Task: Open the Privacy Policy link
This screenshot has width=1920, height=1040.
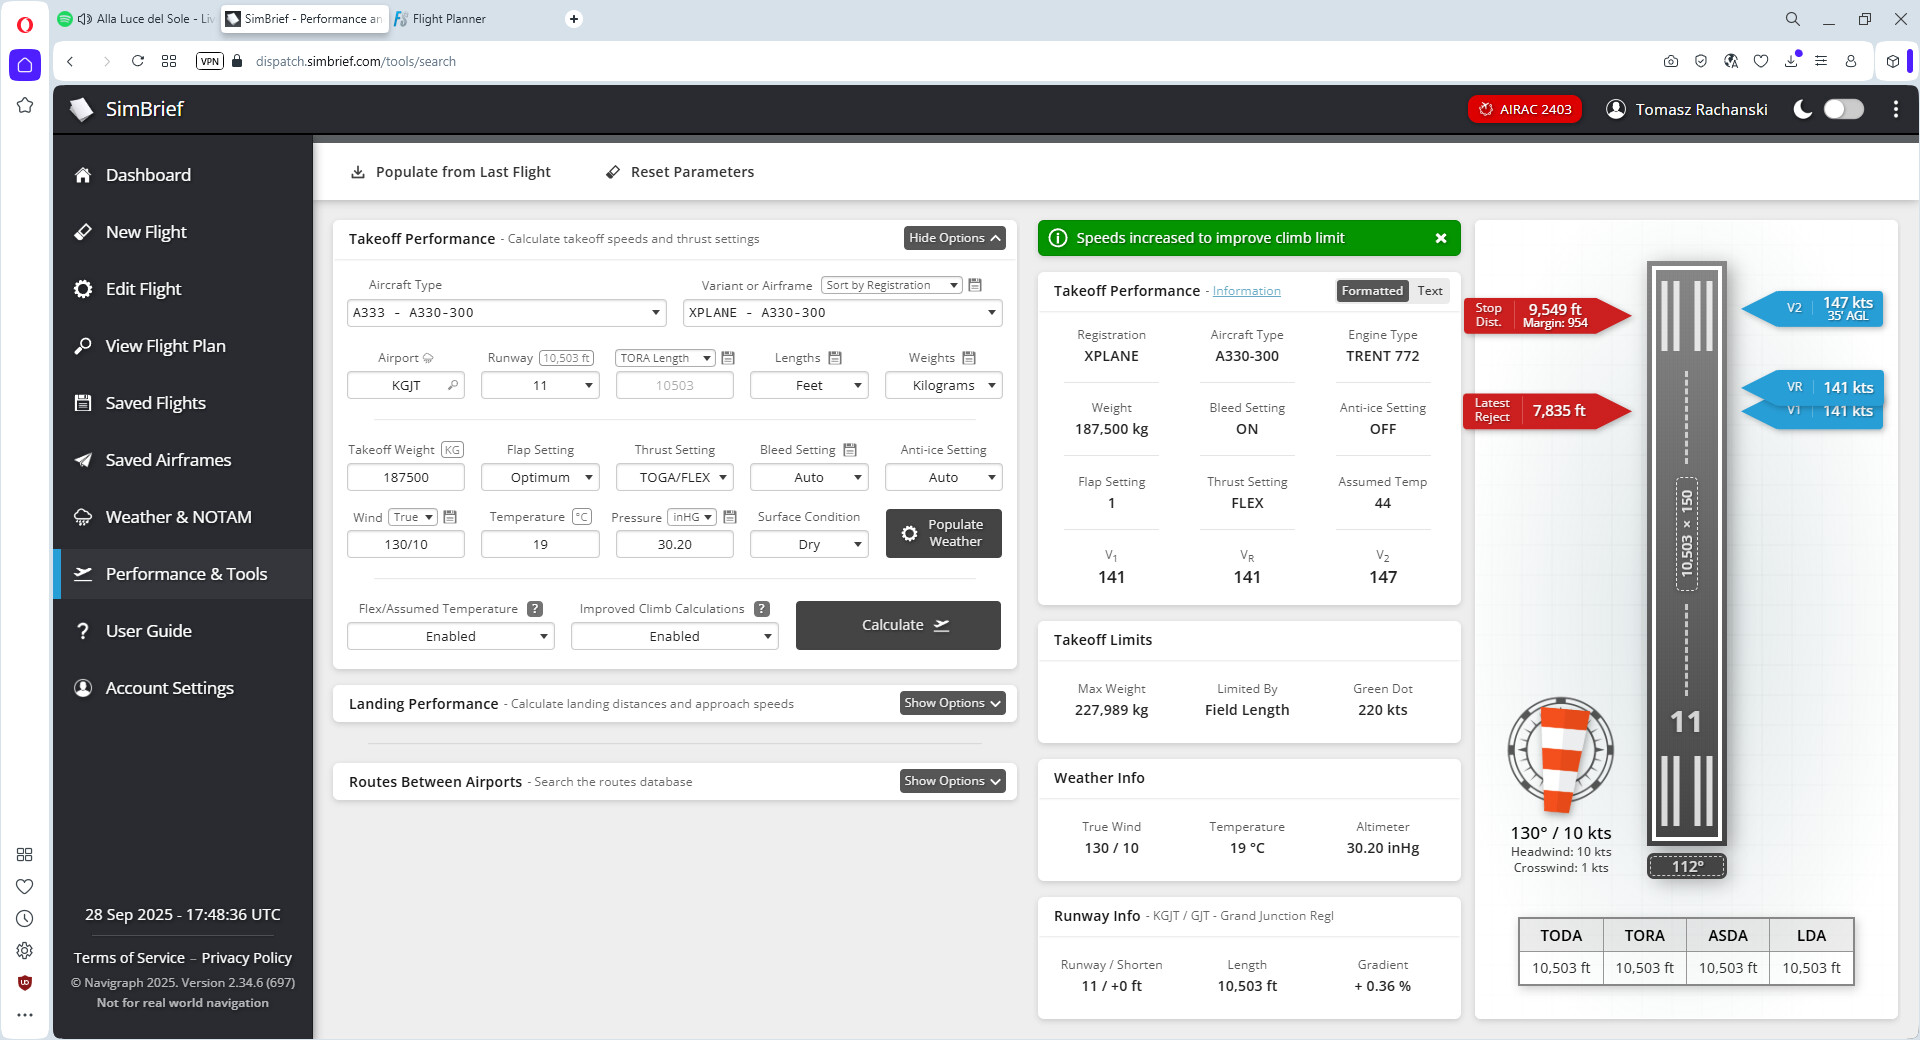Action: [x=247, y=958]
